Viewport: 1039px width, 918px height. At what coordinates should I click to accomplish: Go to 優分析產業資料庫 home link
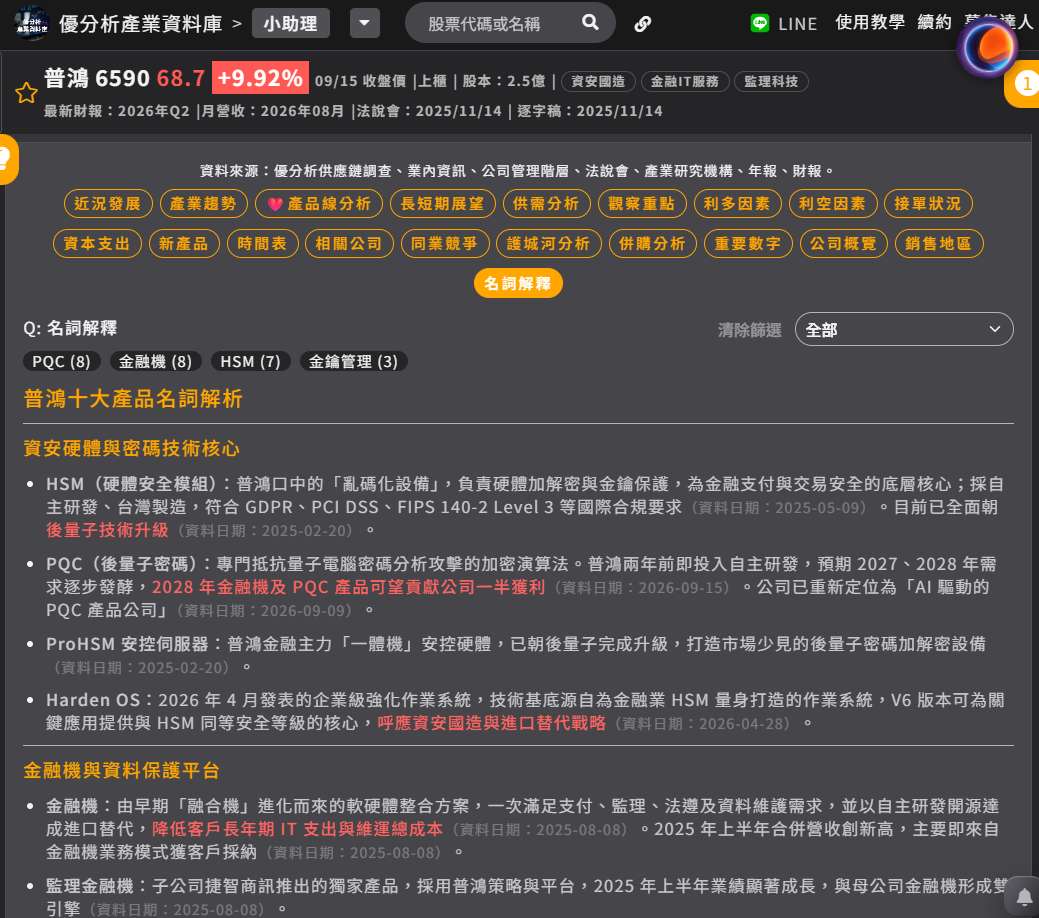(x=140, y=24)
